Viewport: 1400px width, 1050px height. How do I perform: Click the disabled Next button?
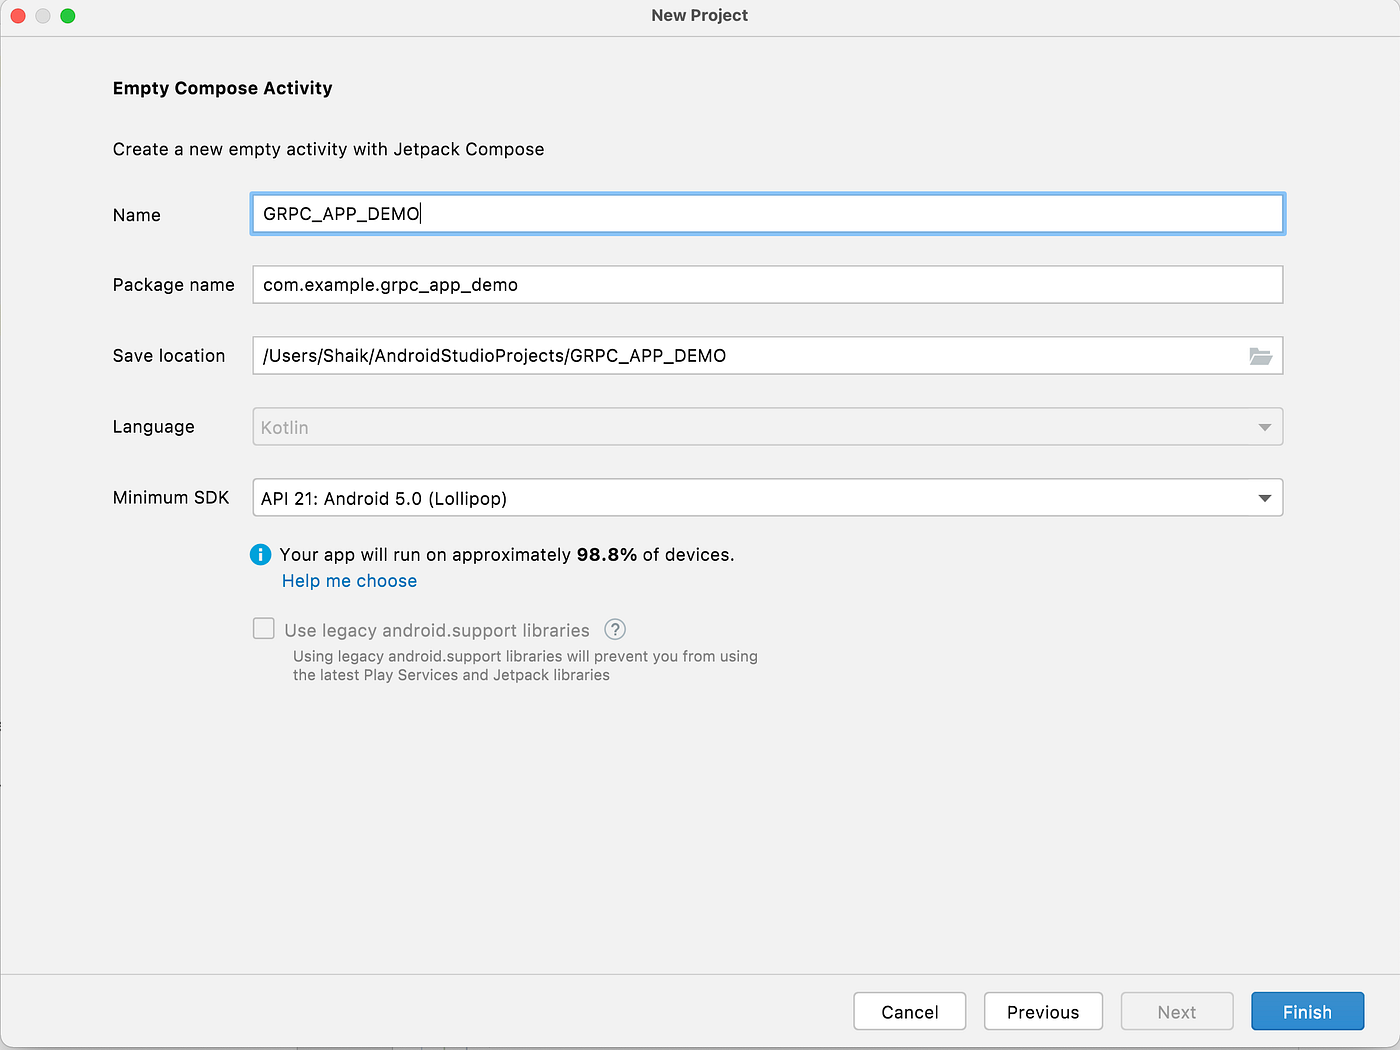click(x=1177, y=1012)
